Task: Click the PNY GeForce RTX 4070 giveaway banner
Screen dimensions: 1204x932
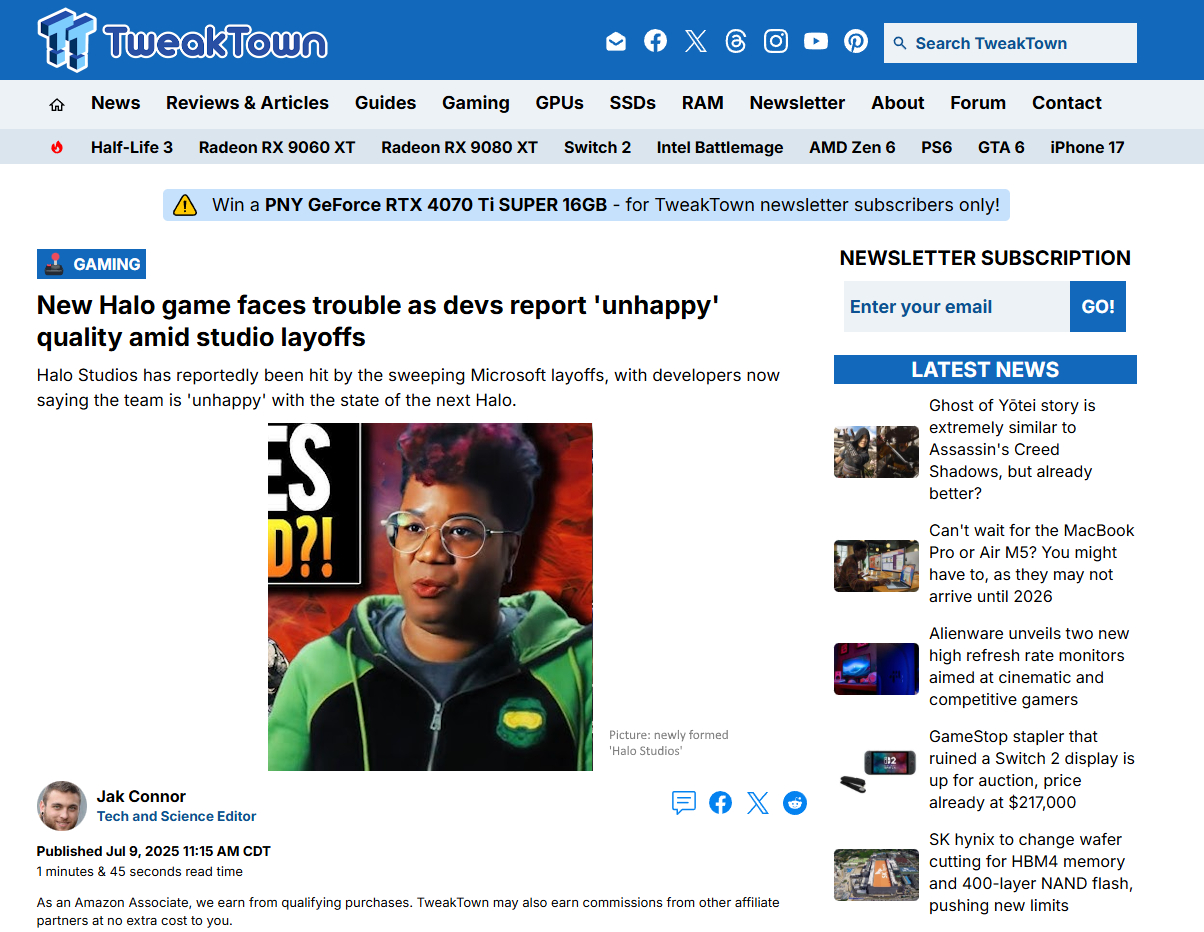Action: coord(587,205)
